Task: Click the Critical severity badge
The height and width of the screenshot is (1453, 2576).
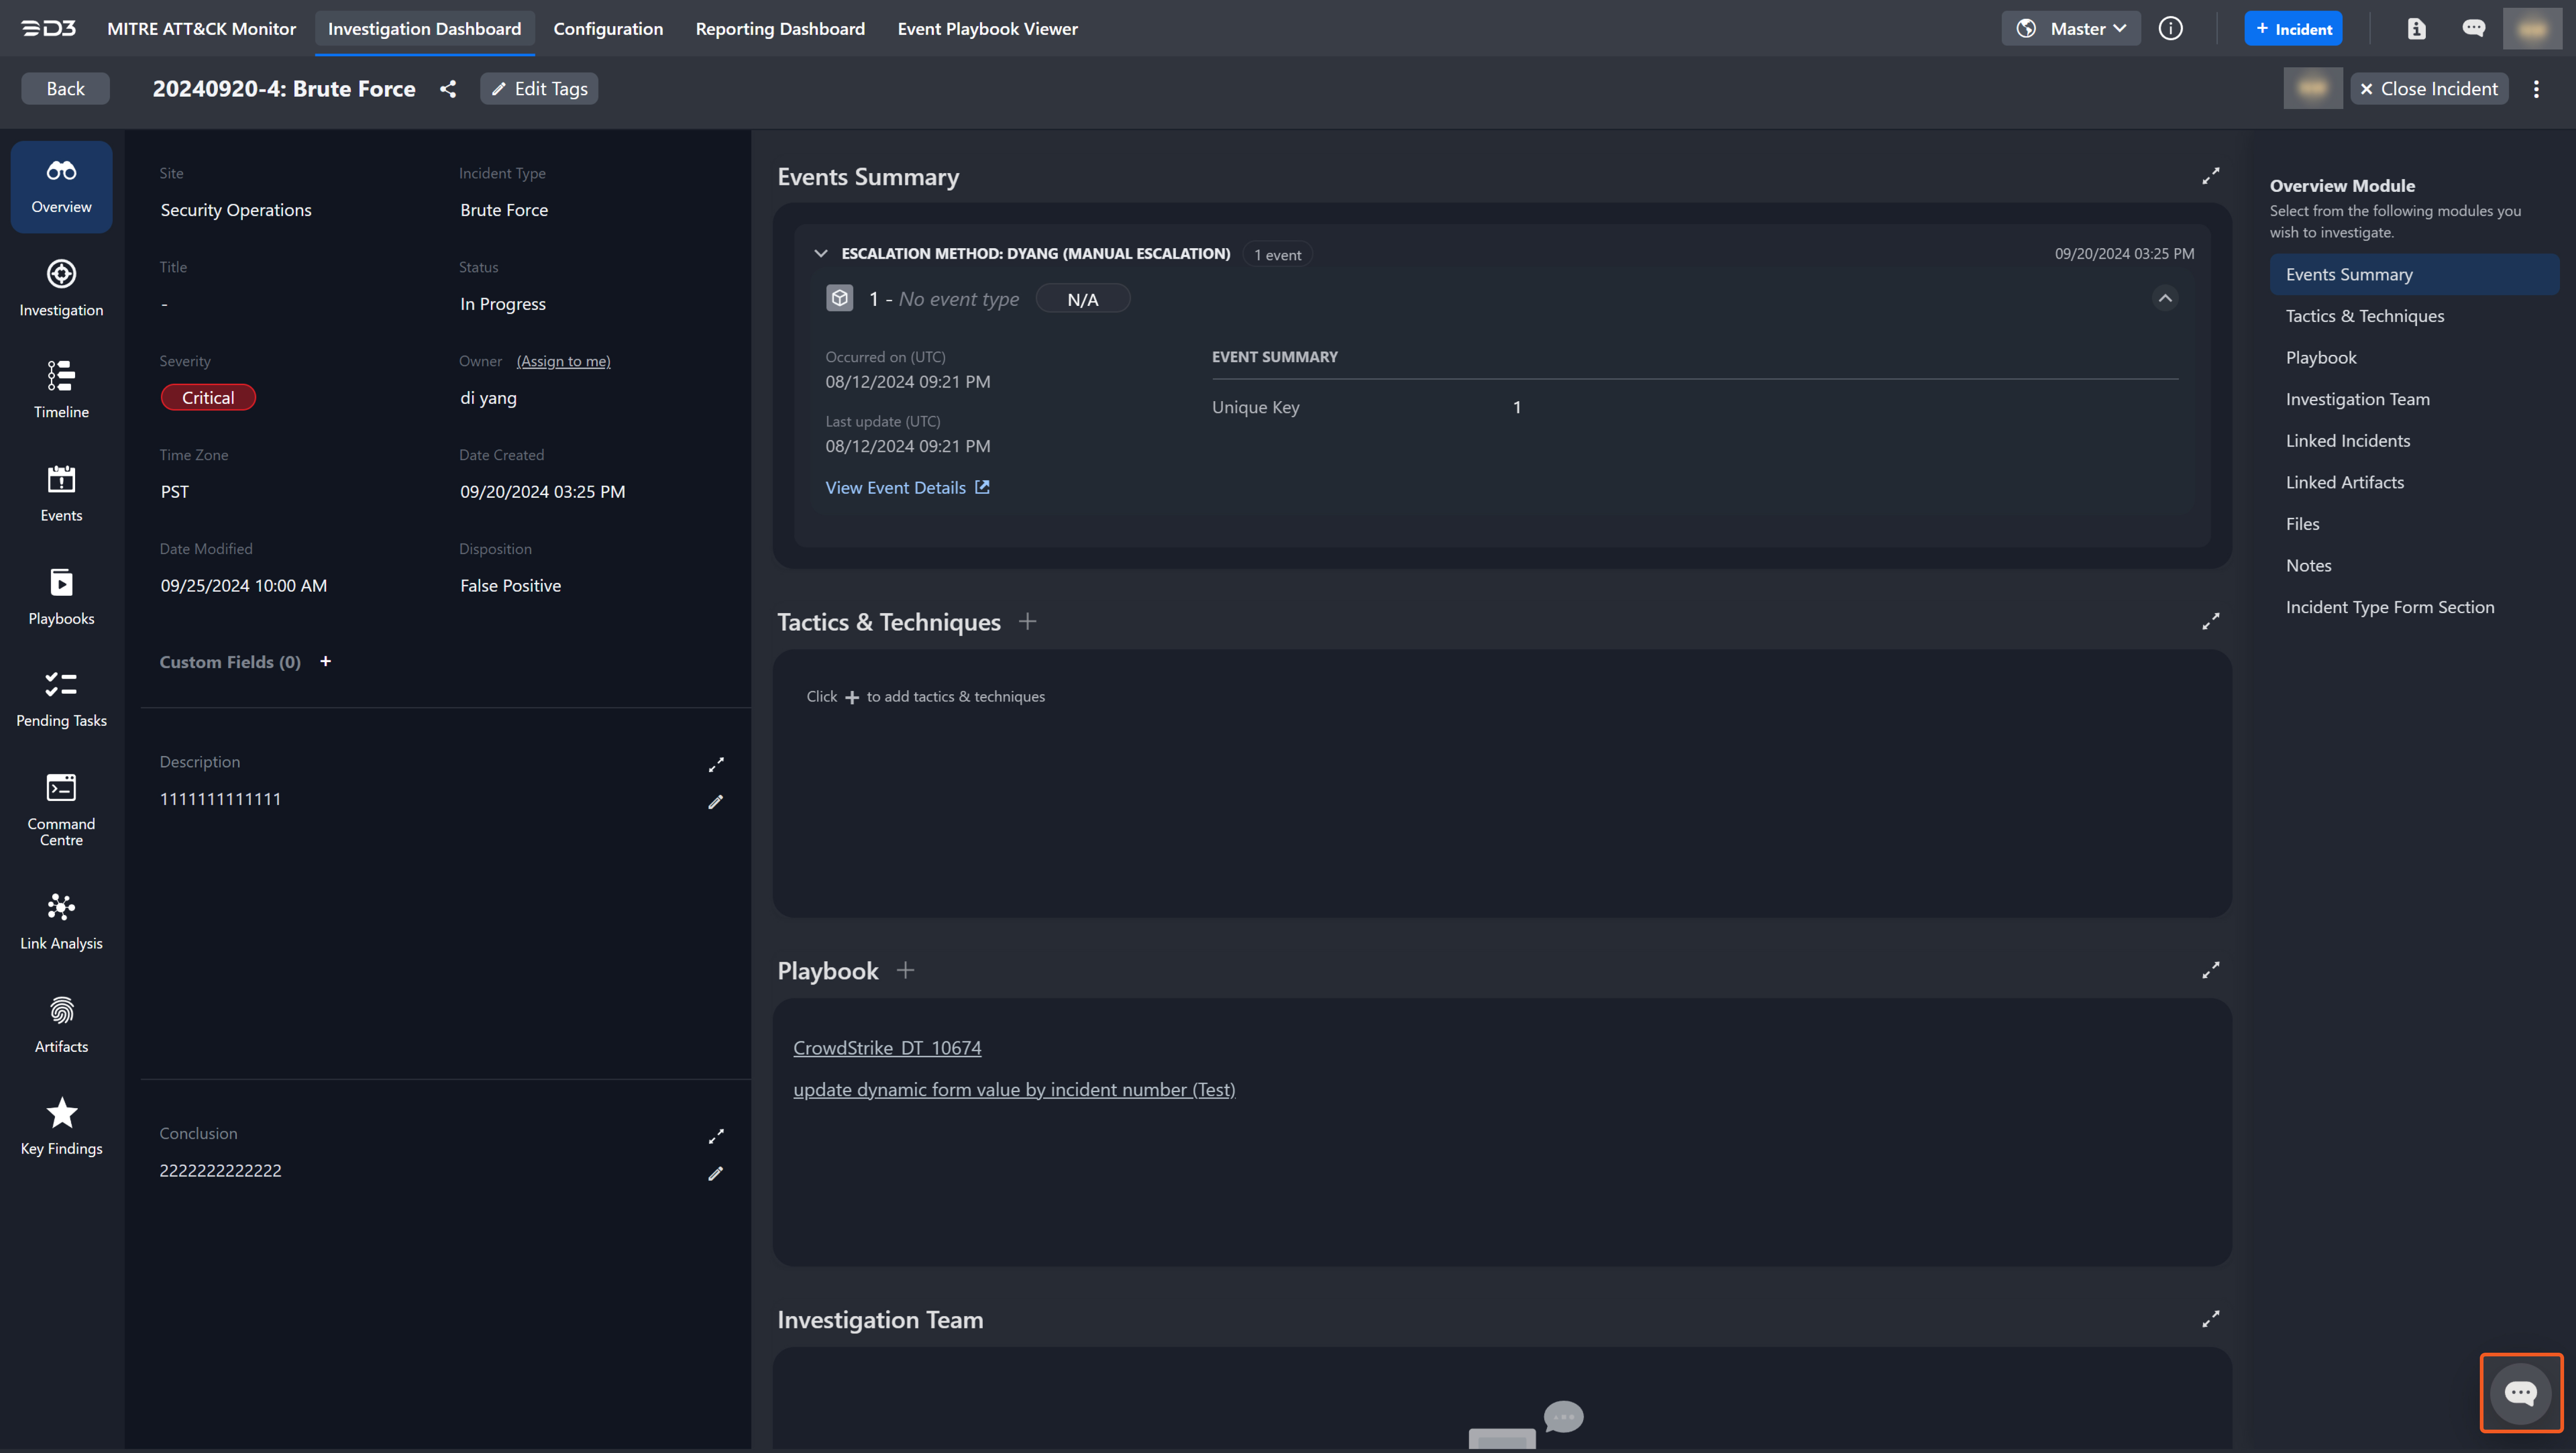Action: pyautogui.click(x=208, y=398)
